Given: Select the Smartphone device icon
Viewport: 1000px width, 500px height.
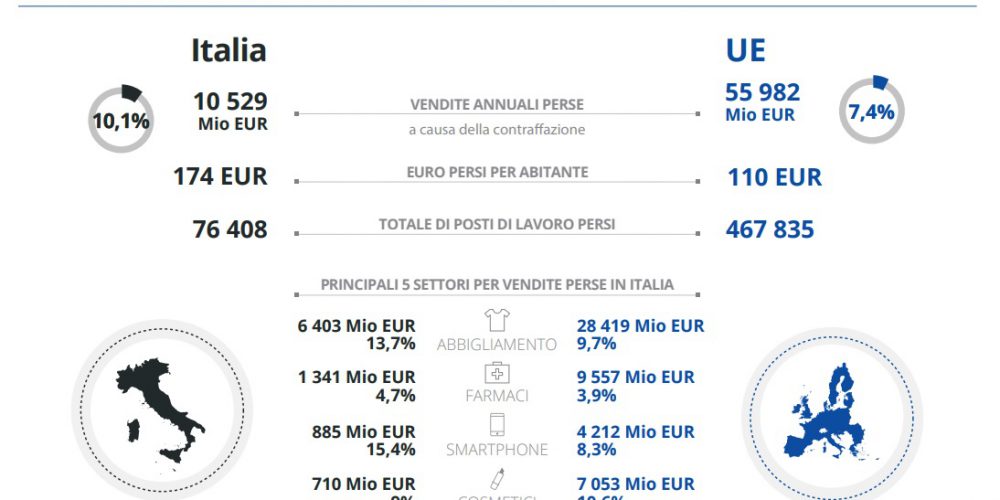Looking at the screenshot, I should click(497, 425).
